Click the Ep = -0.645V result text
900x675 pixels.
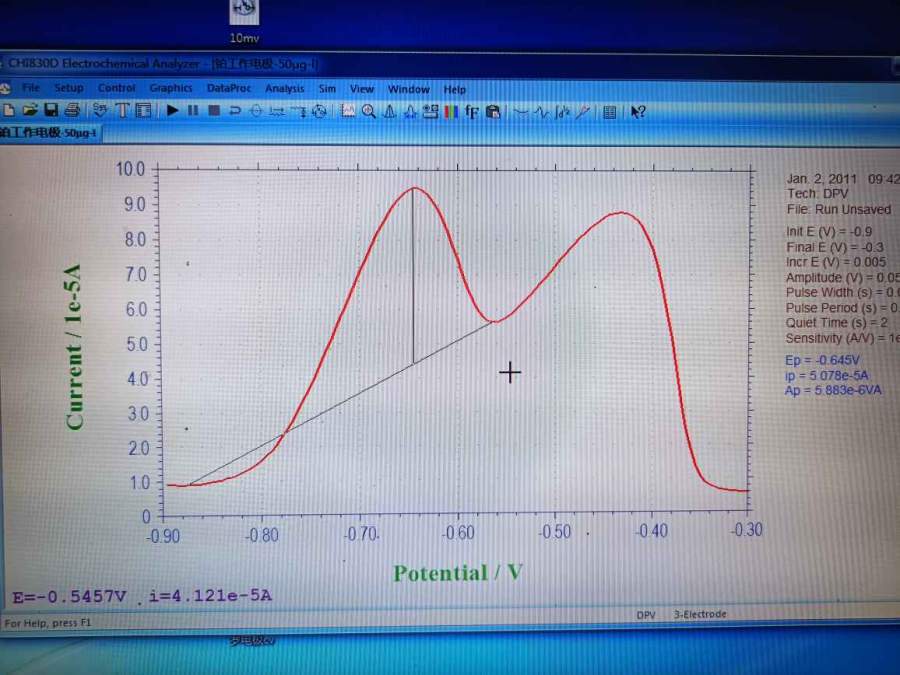tap(822, 360)
